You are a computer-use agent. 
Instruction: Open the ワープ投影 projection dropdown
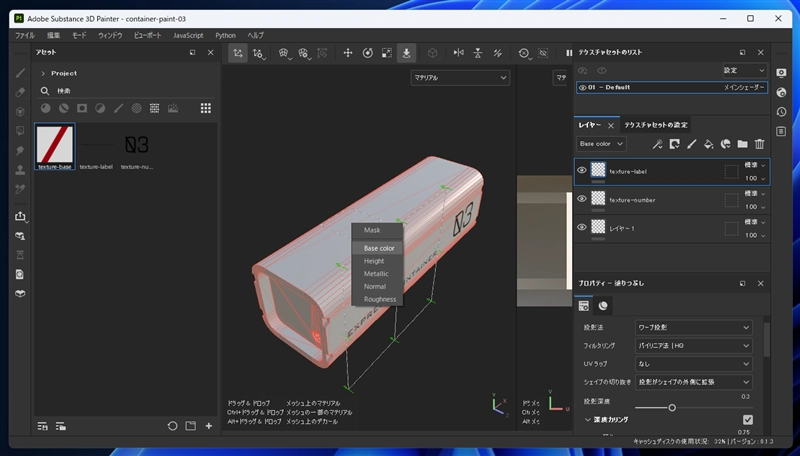coord(694,327)
